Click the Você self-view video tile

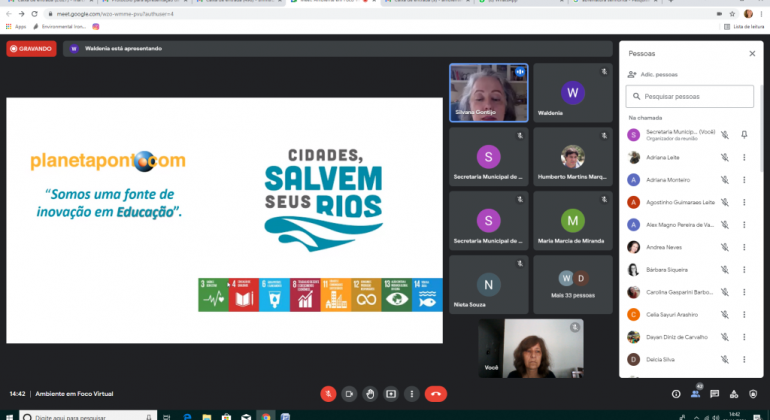pyautogui.click(x=531, y=348)
